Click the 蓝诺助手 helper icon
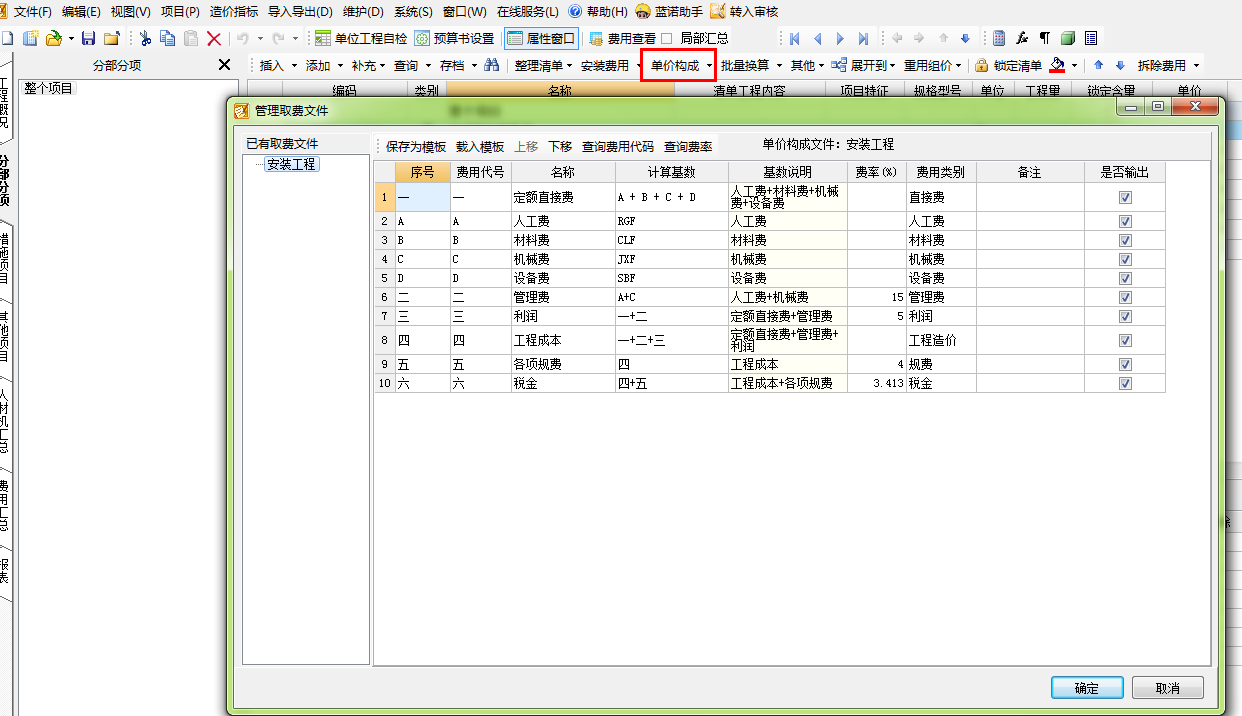Image resolution: width=1242 pixels, height=716 pixels. (643, 12)
